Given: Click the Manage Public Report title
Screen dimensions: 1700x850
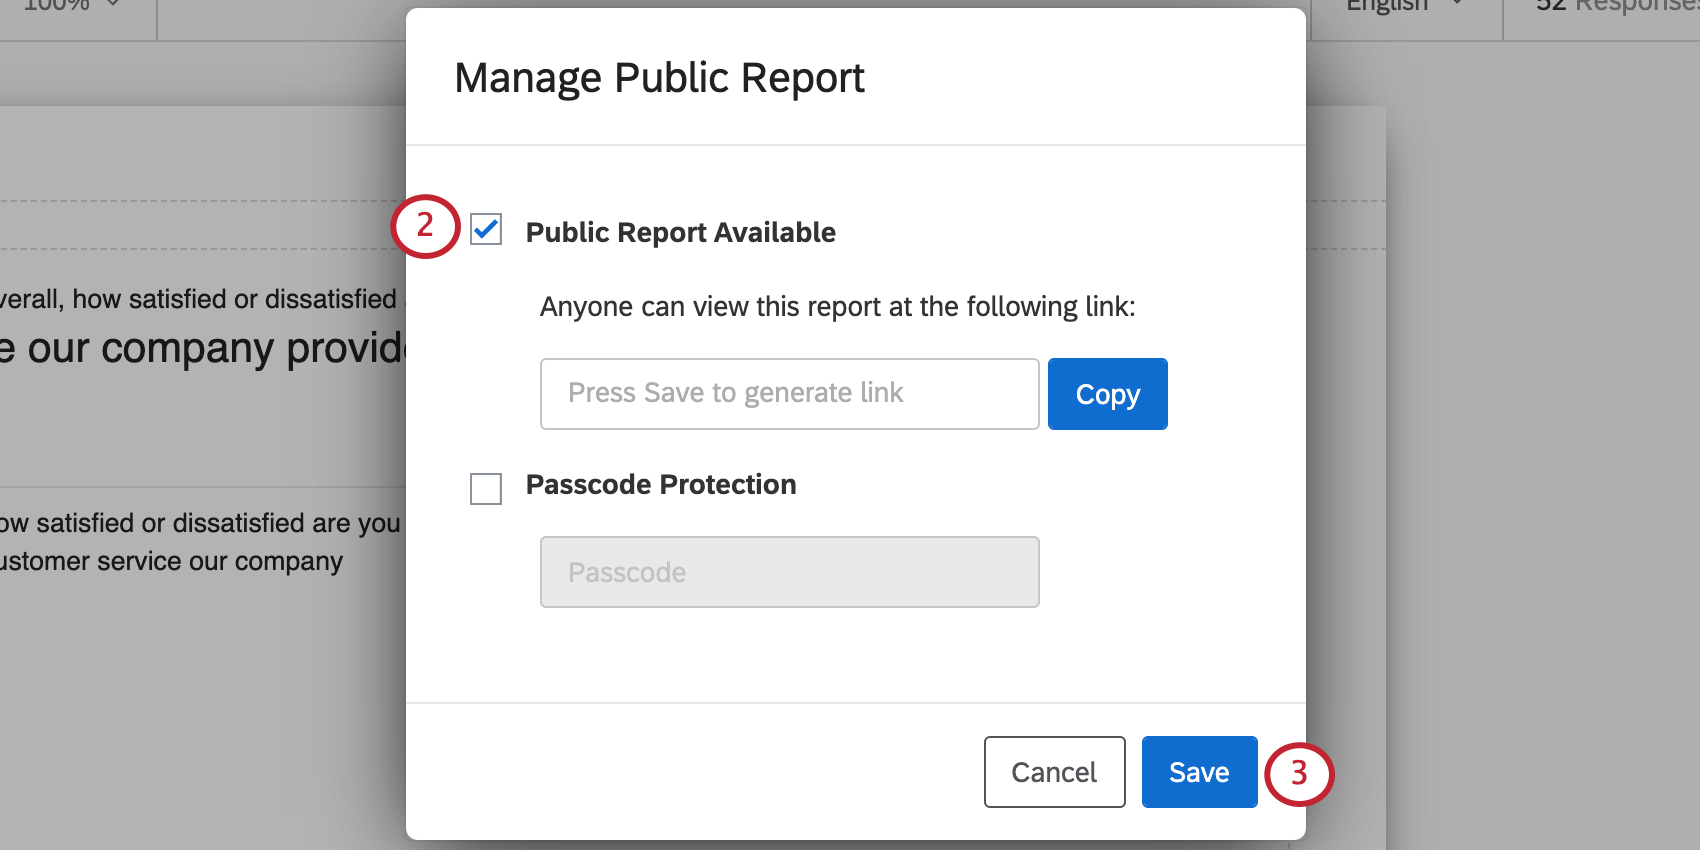Looking at the screenshot, I should (x=659, y=78).
